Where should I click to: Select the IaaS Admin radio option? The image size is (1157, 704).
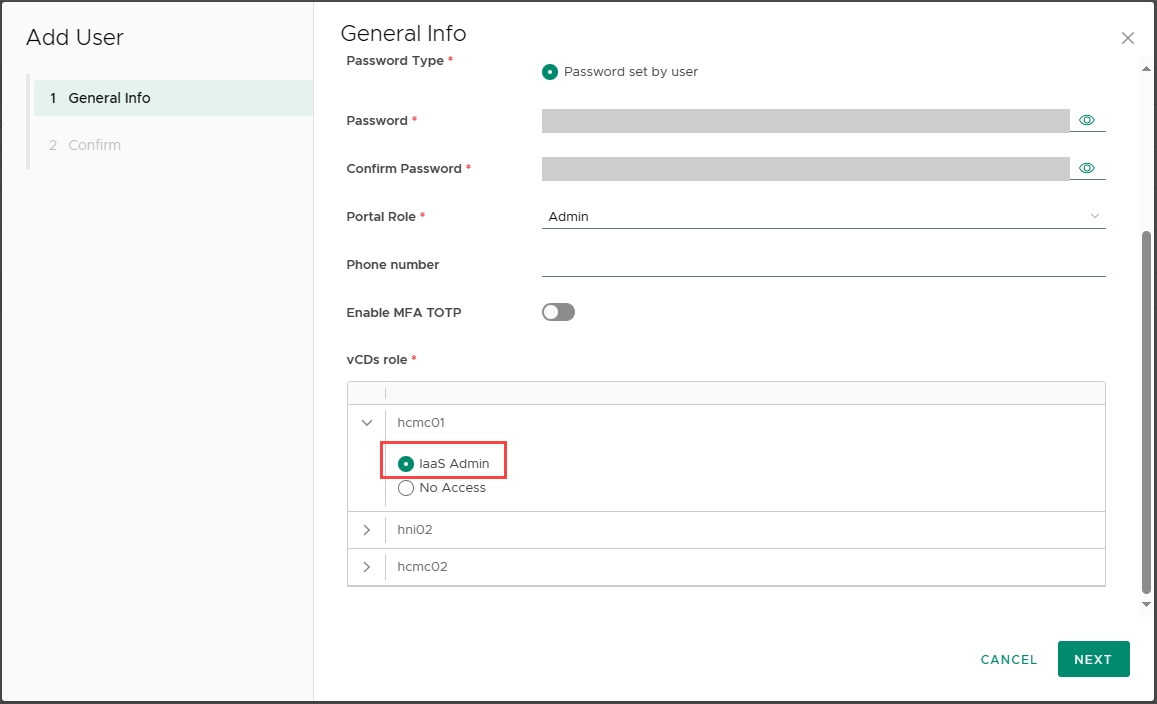(x=406, y=464)
